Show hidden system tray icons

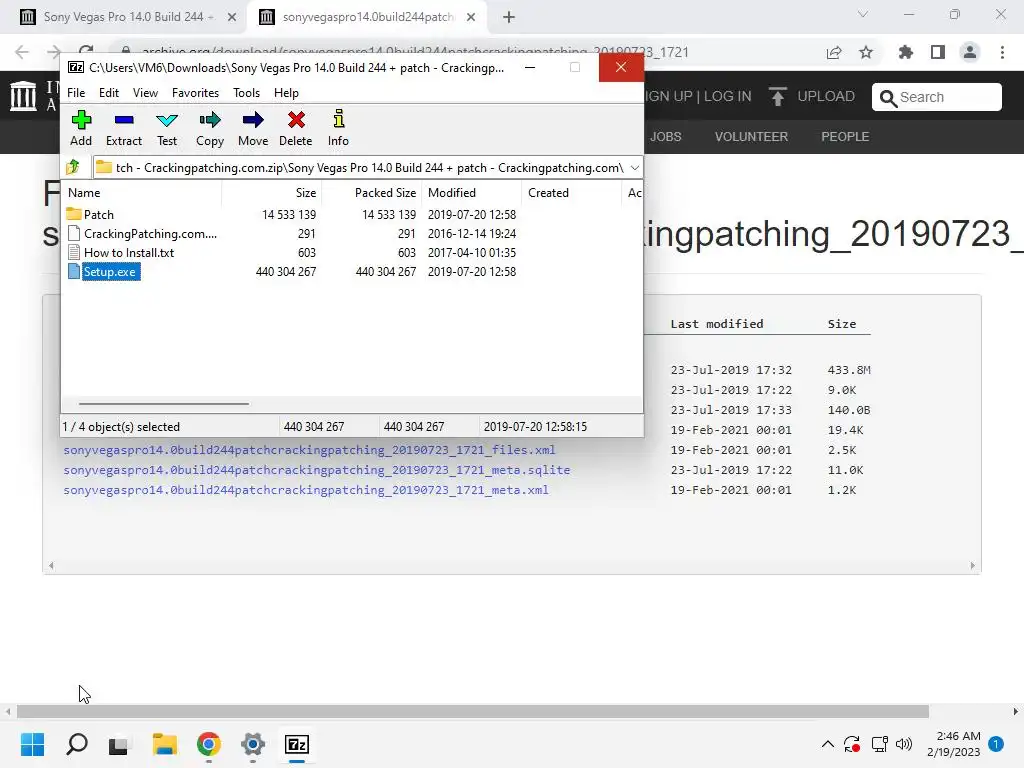[827, 744]
